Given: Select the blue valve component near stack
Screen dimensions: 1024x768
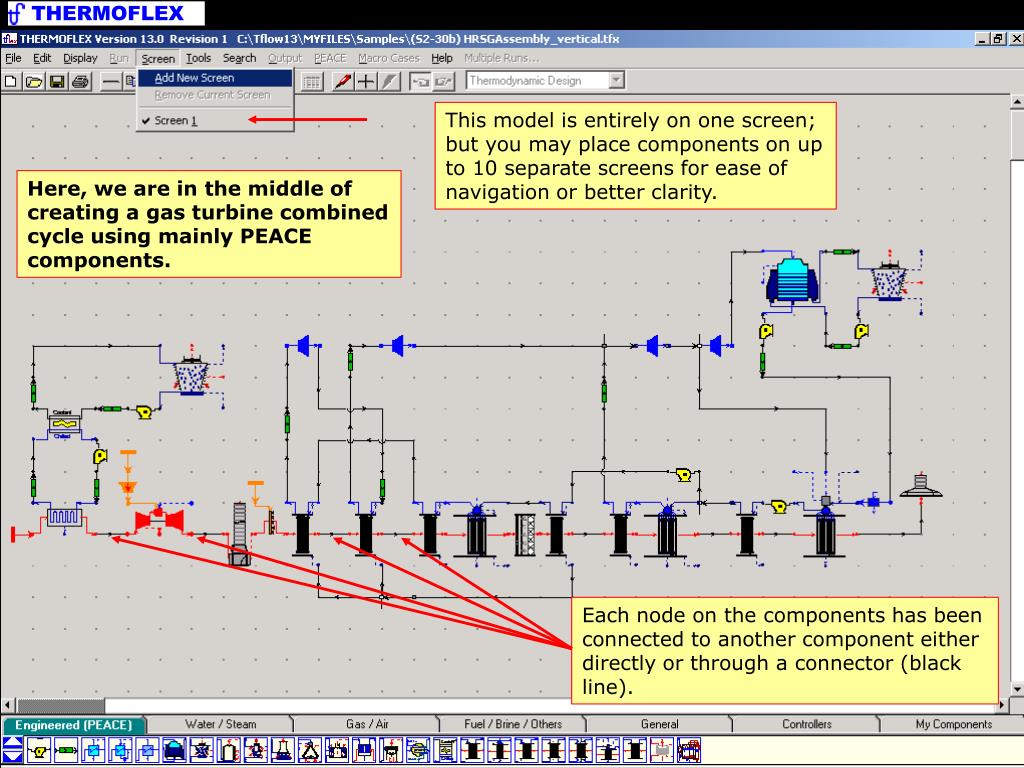Looking at the screenshot, I should (872, 502).
